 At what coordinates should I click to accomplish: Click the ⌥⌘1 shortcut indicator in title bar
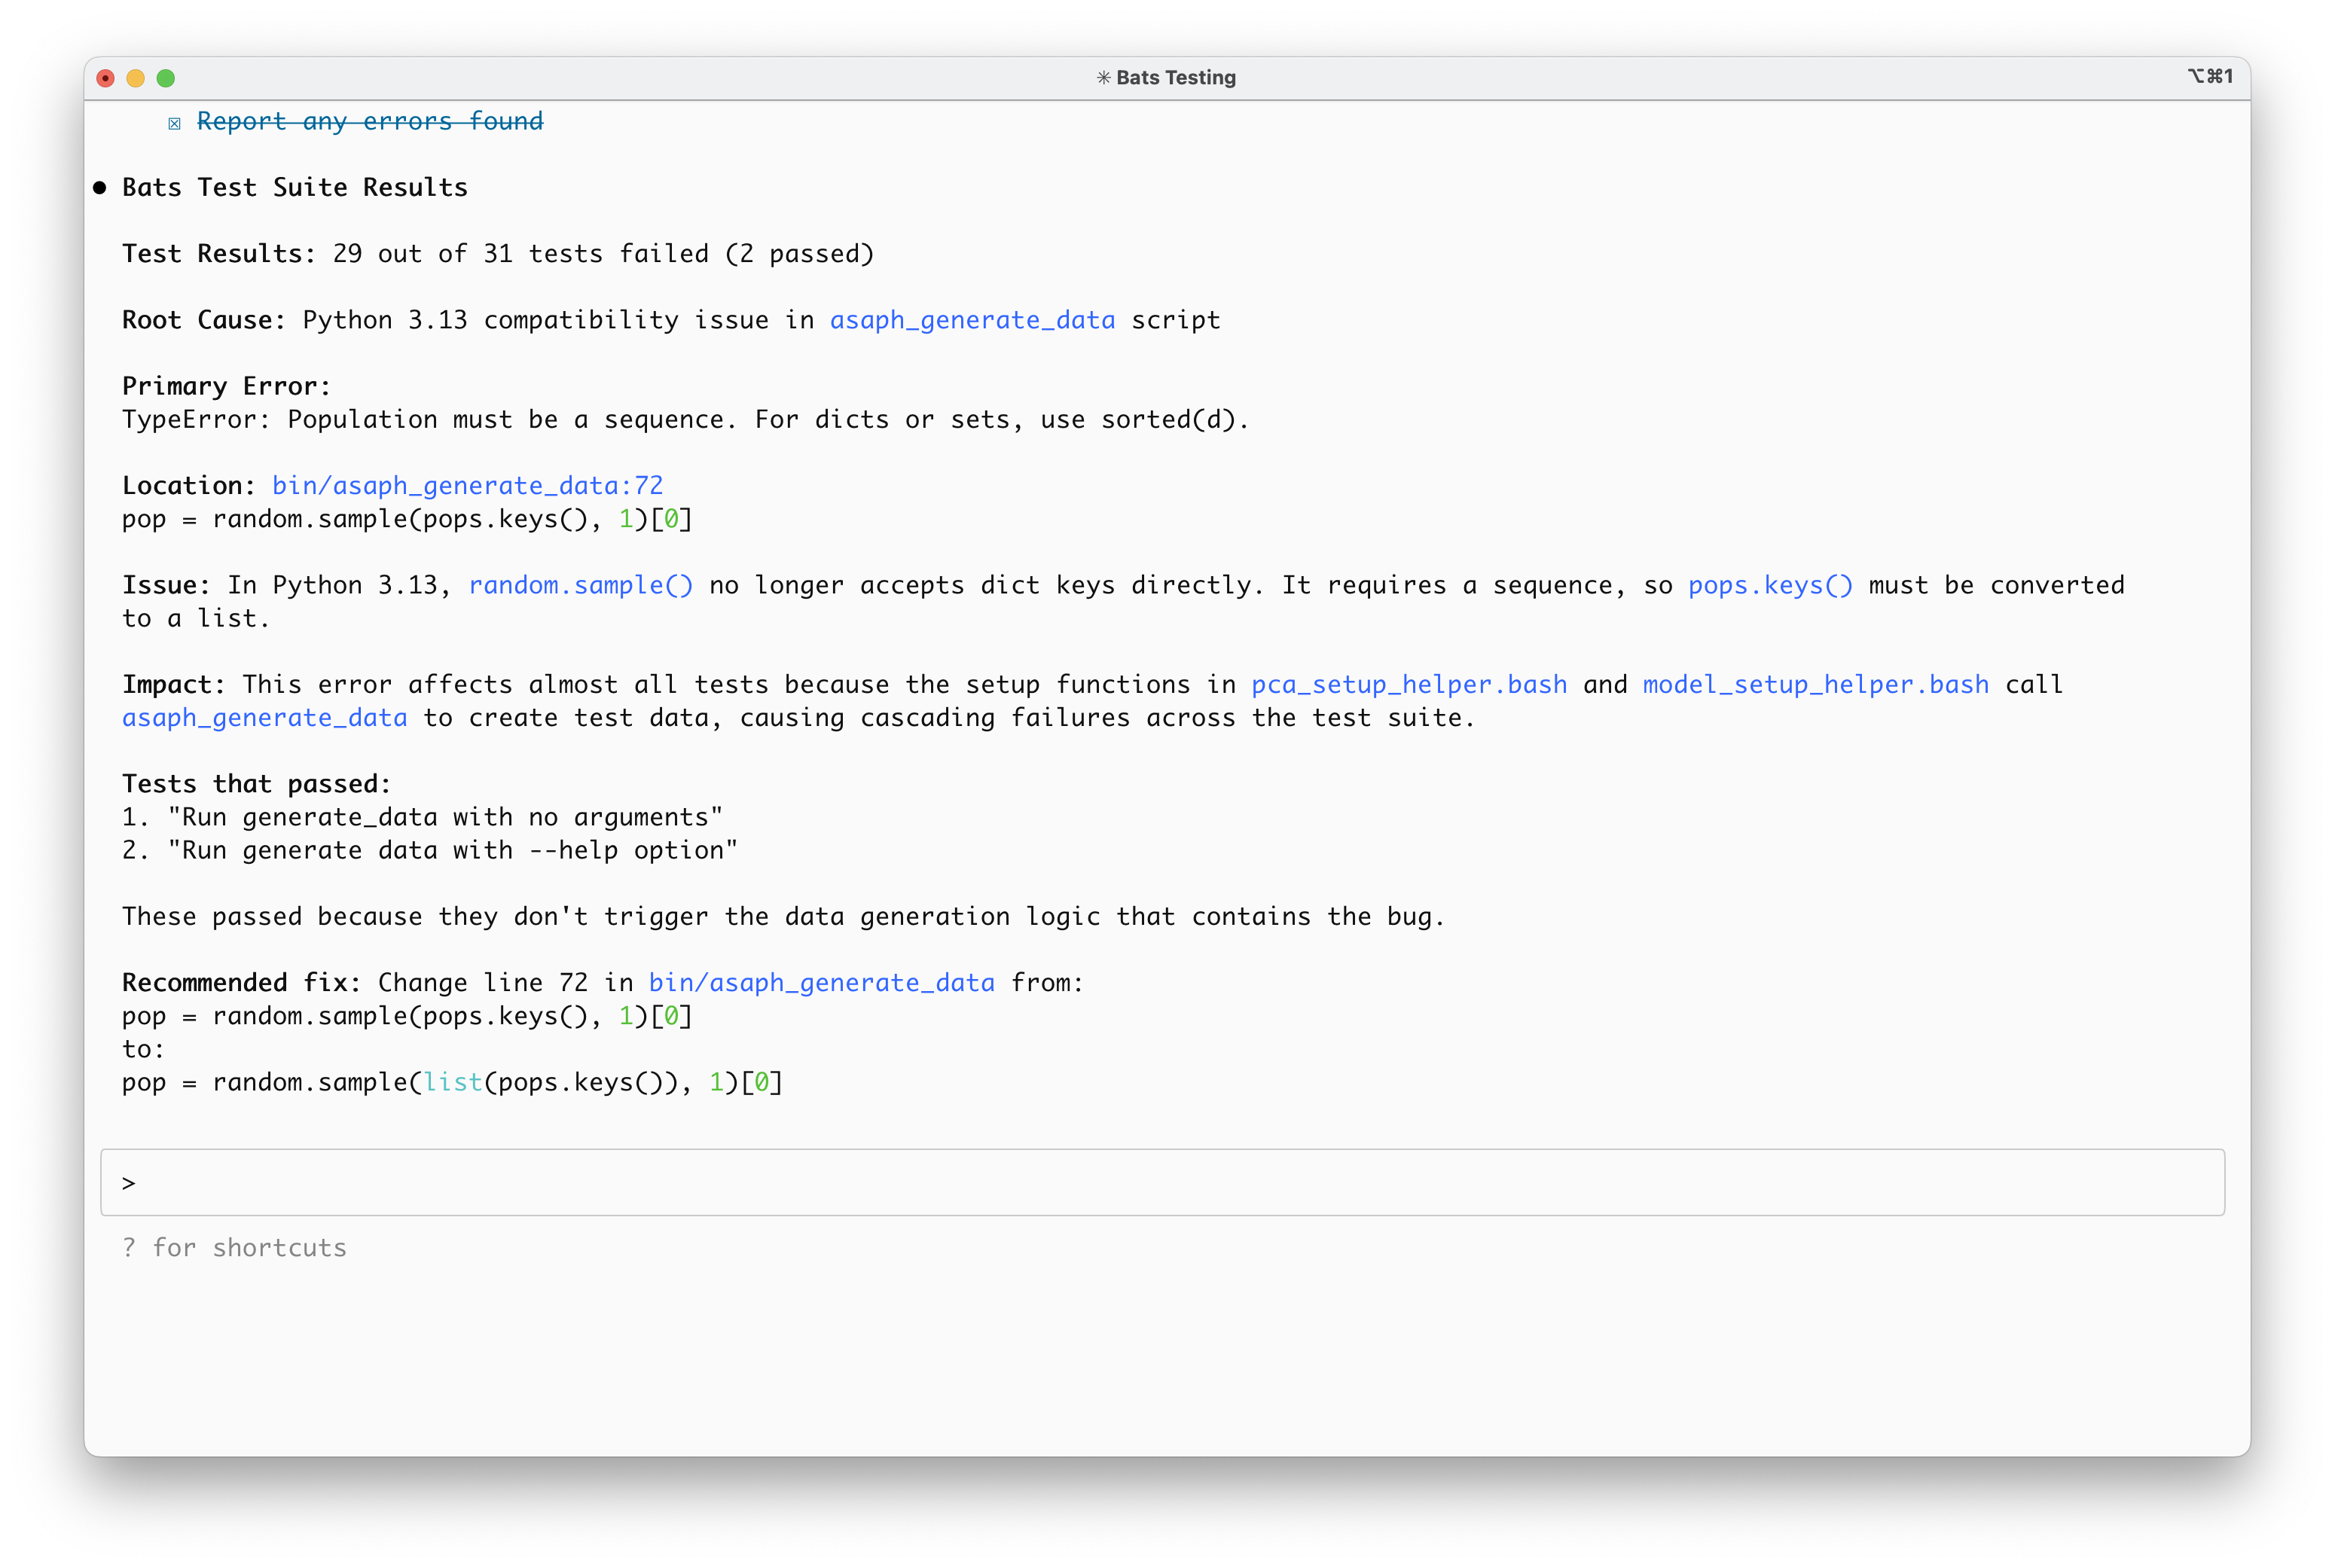pos(2209,76)
